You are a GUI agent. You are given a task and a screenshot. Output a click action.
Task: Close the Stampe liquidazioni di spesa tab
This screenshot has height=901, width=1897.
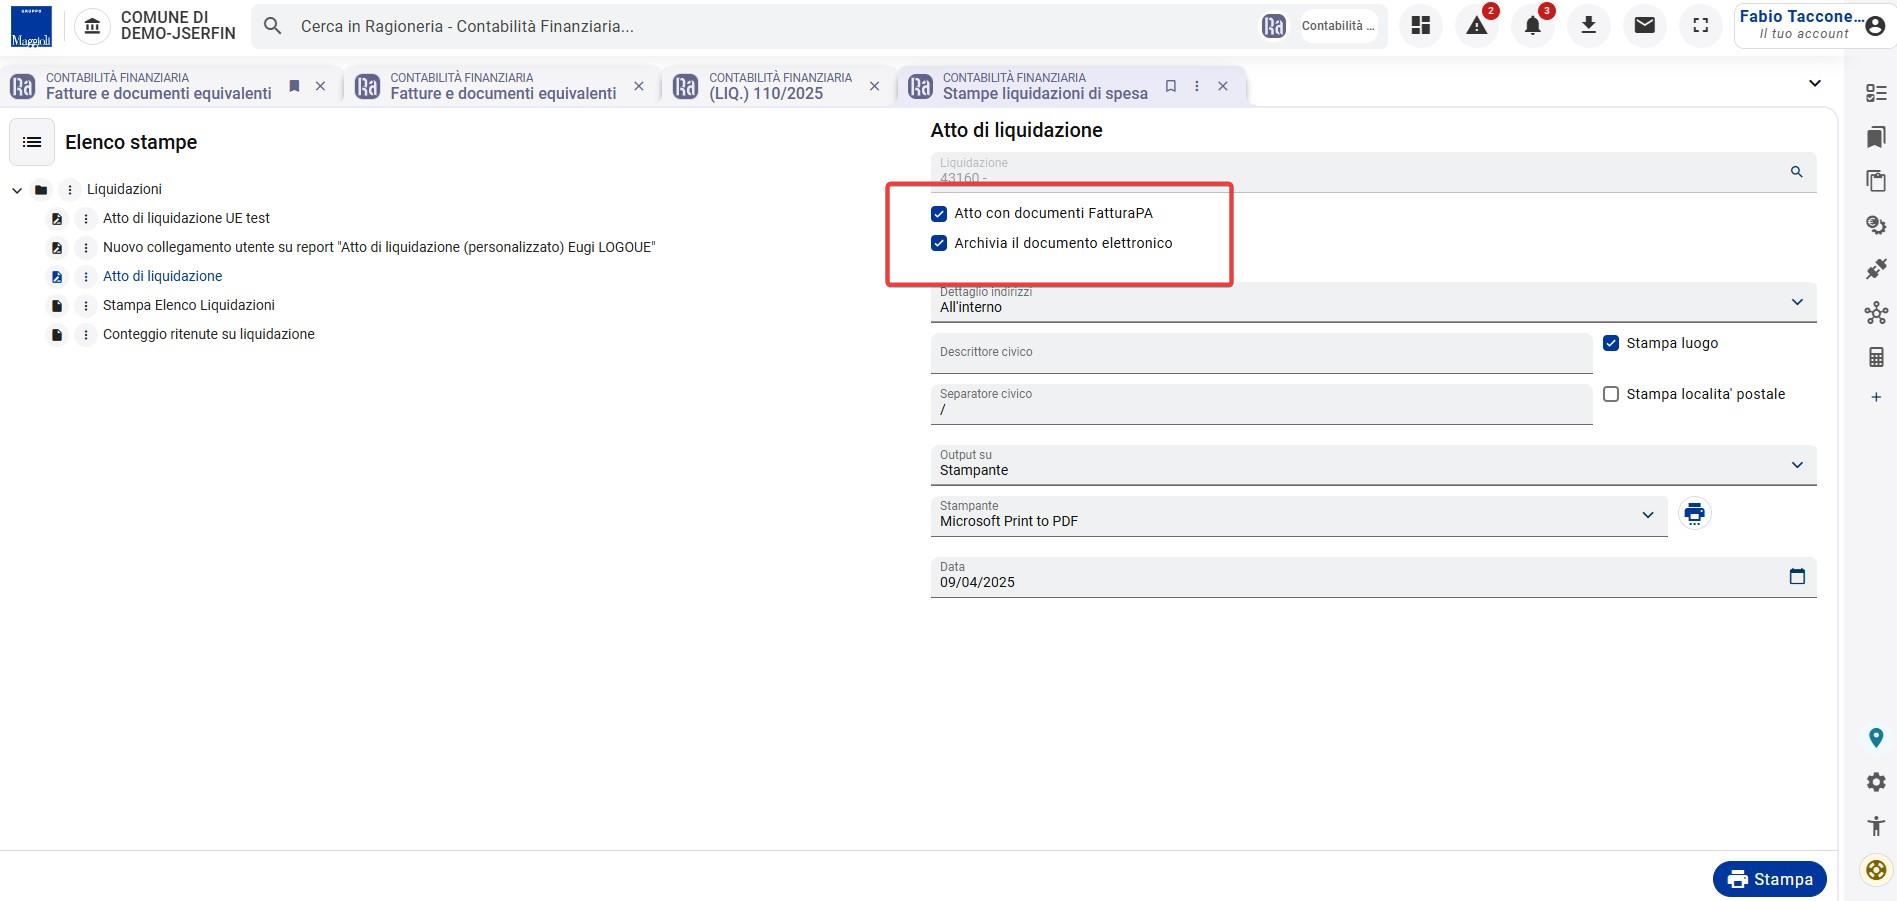click(x=1222, y=86)
